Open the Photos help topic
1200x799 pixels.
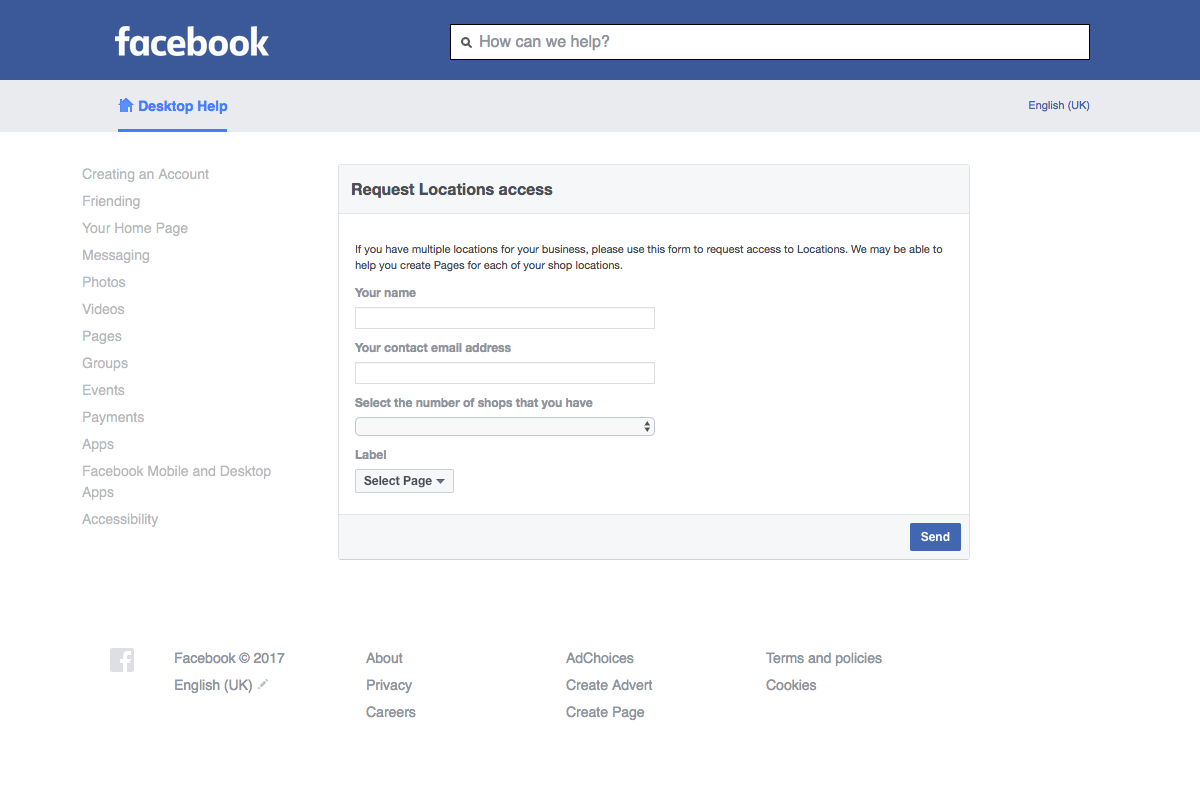[x=104, y=282]
